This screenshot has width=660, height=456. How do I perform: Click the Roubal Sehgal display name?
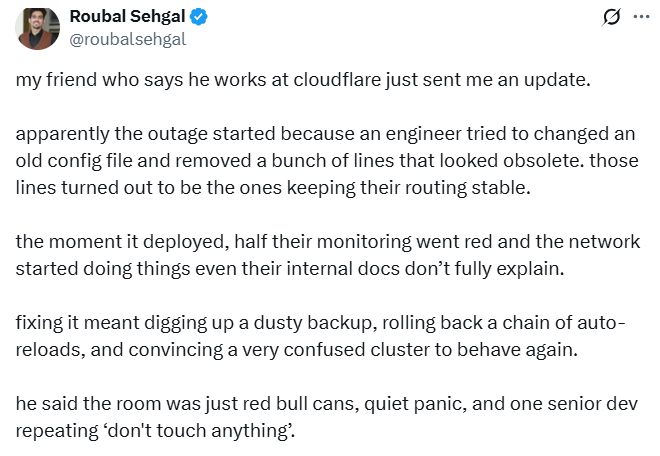point(127,16)
